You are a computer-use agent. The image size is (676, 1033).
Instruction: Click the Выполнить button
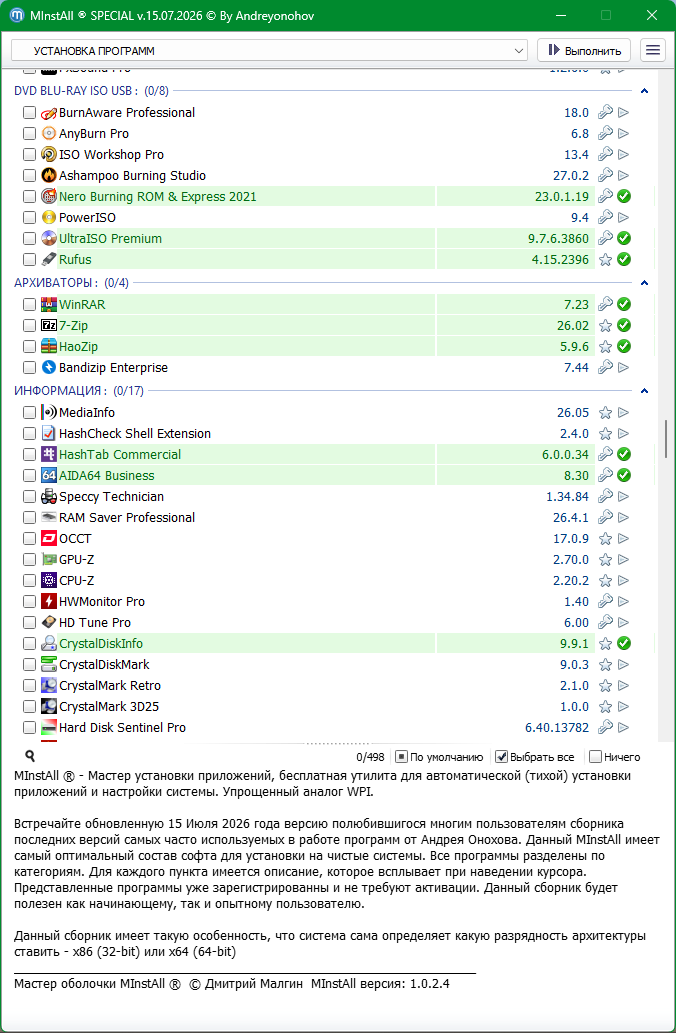(x=584, y=51)
